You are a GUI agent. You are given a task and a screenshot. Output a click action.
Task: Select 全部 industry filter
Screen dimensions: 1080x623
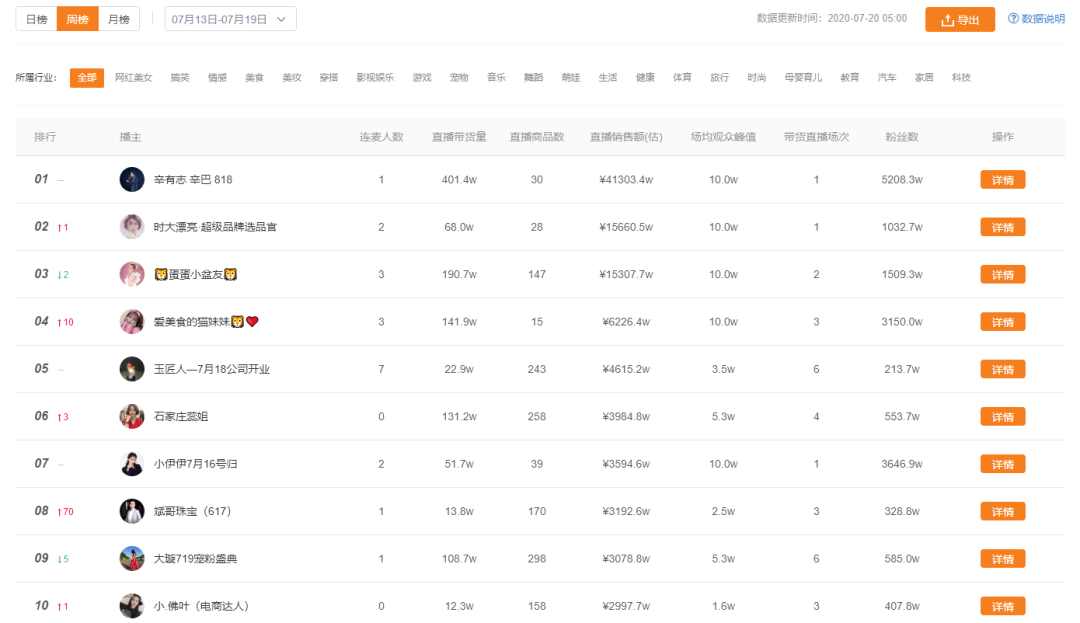87,78
